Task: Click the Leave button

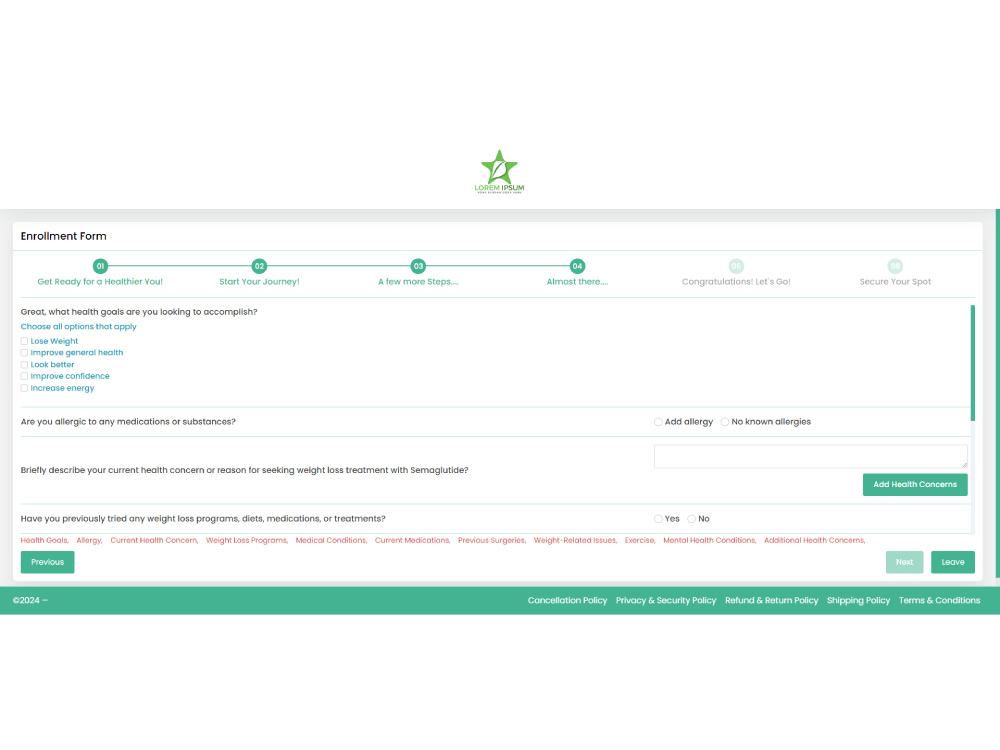Action: click(x=953, y=562)
